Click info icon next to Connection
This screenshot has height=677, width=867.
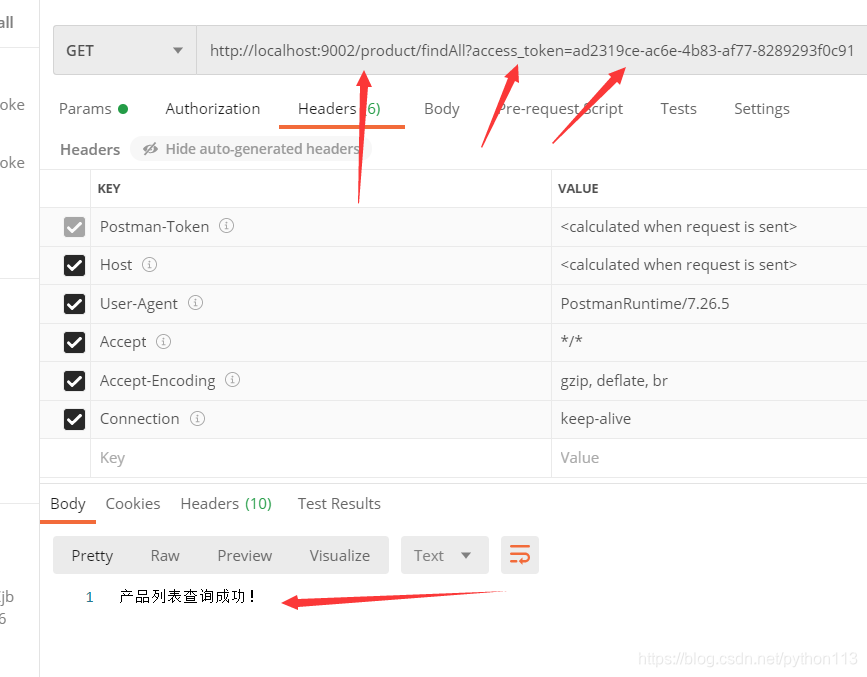point(197,418)
